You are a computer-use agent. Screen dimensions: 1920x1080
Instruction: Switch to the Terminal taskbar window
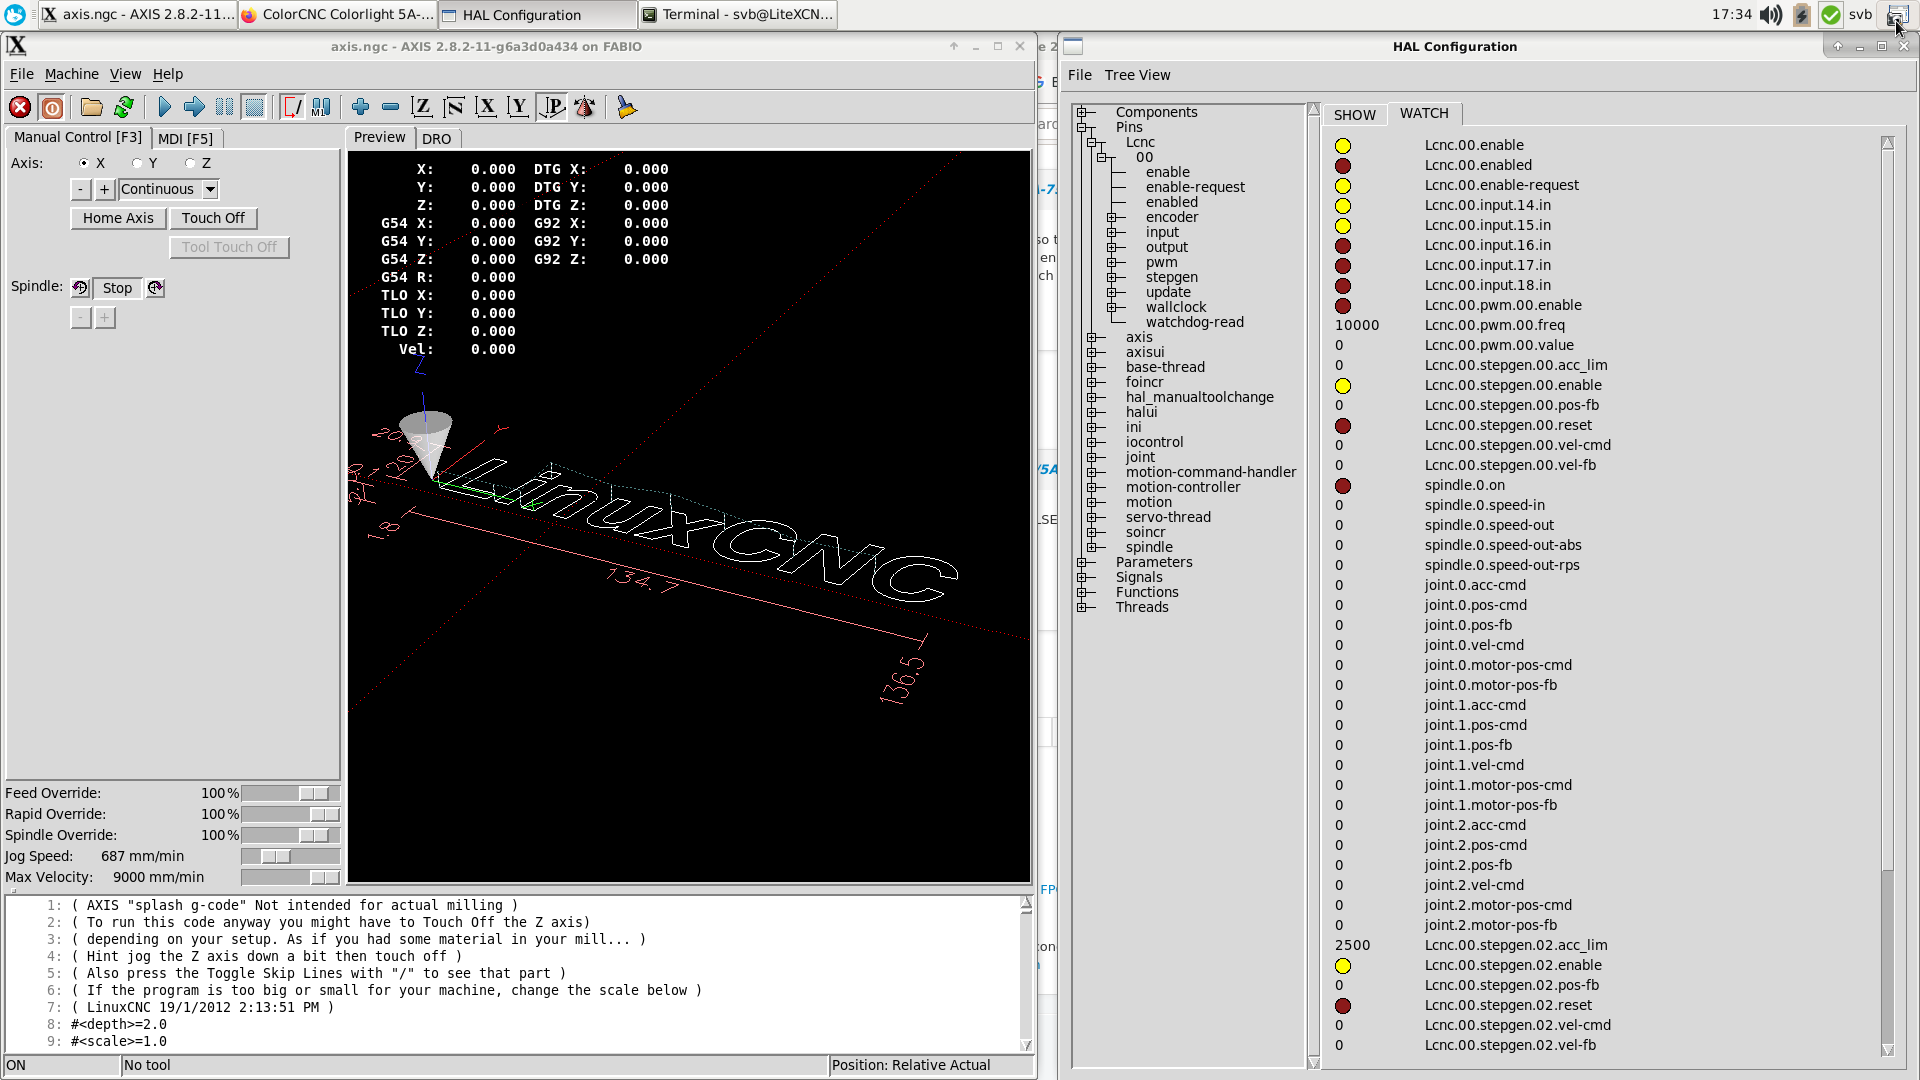(737, 14)
